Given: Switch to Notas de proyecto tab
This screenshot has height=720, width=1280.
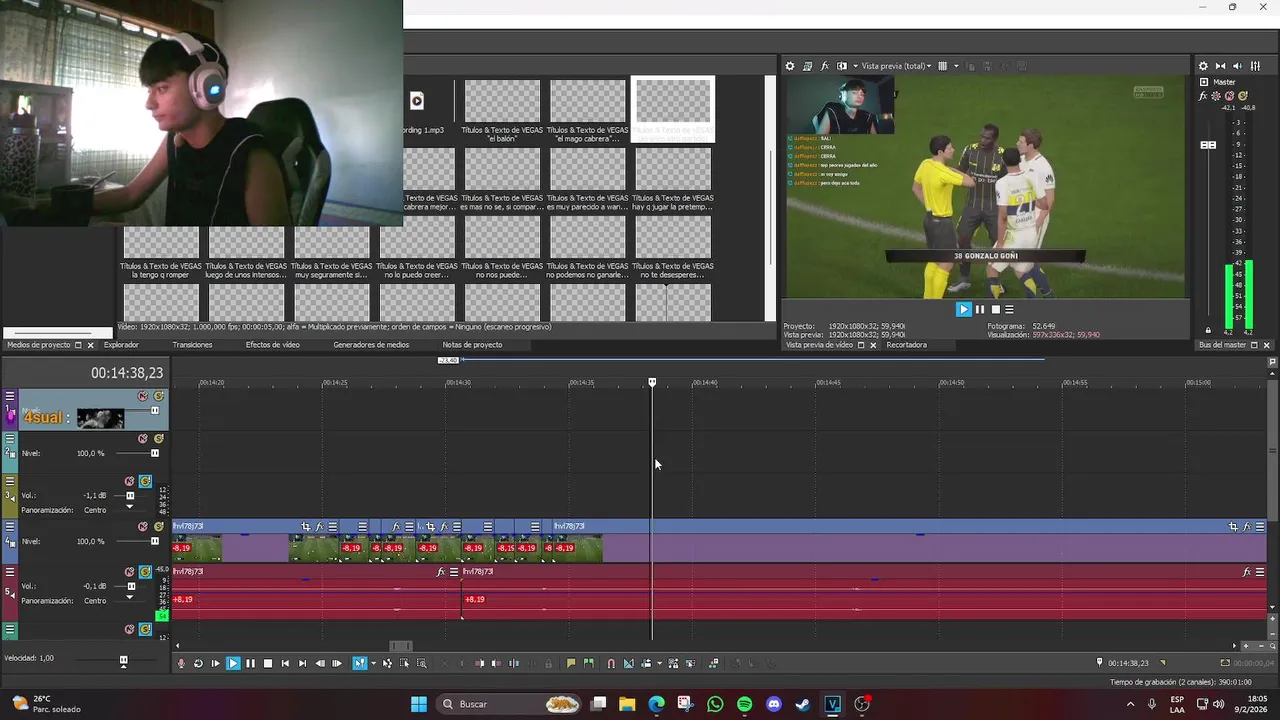Looking at the screenshot, I should tap(472, 345).
